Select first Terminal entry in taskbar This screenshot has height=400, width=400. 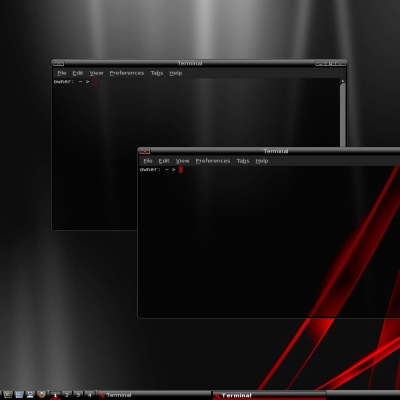click(154, 395)
